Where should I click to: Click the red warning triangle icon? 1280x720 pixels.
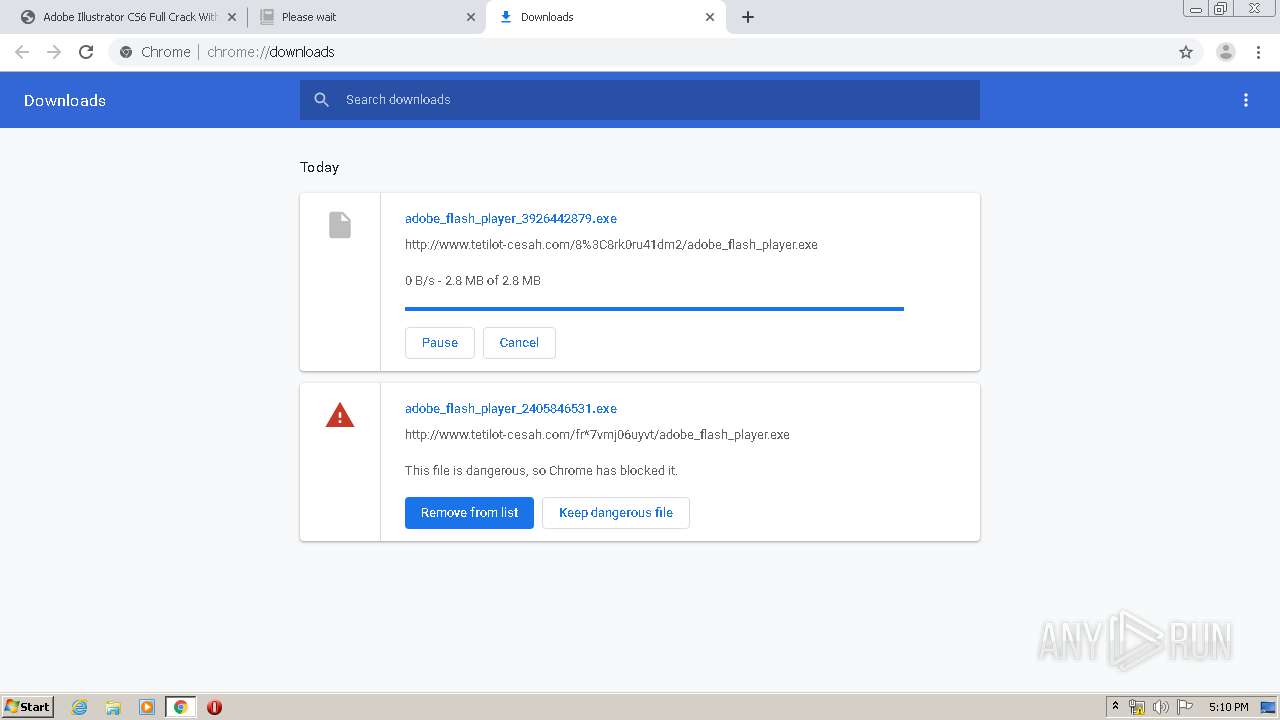[340, 415]
